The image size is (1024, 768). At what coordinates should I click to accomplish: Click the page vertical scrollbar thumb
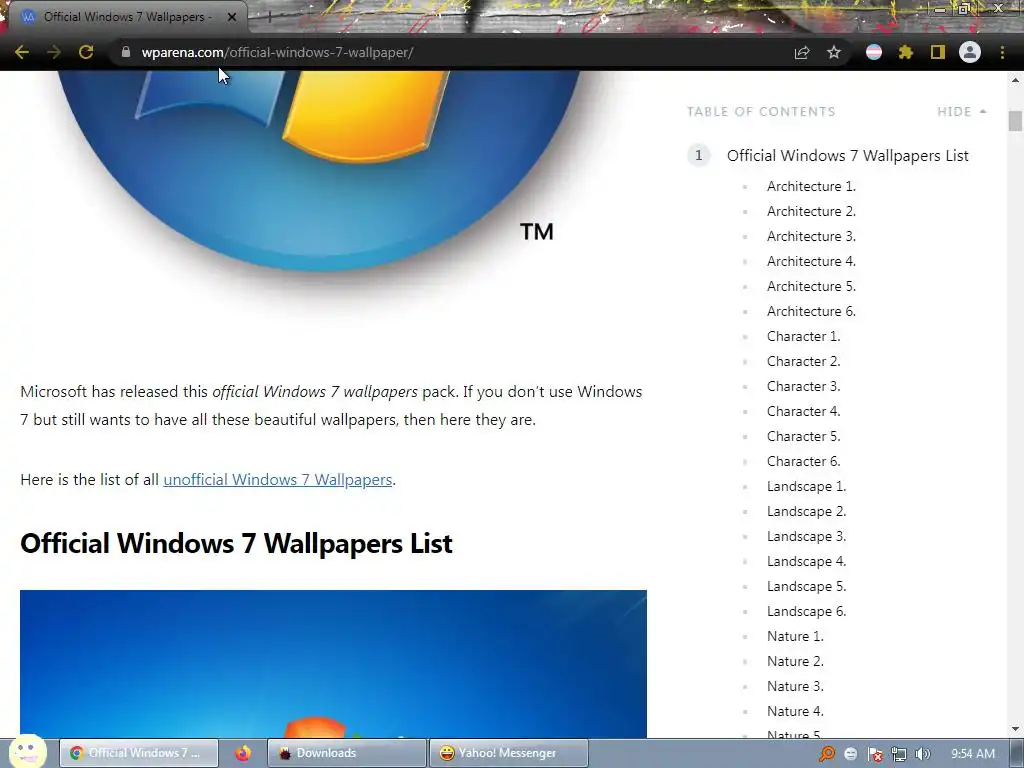pyautogui.click(x=1015, y=121)
